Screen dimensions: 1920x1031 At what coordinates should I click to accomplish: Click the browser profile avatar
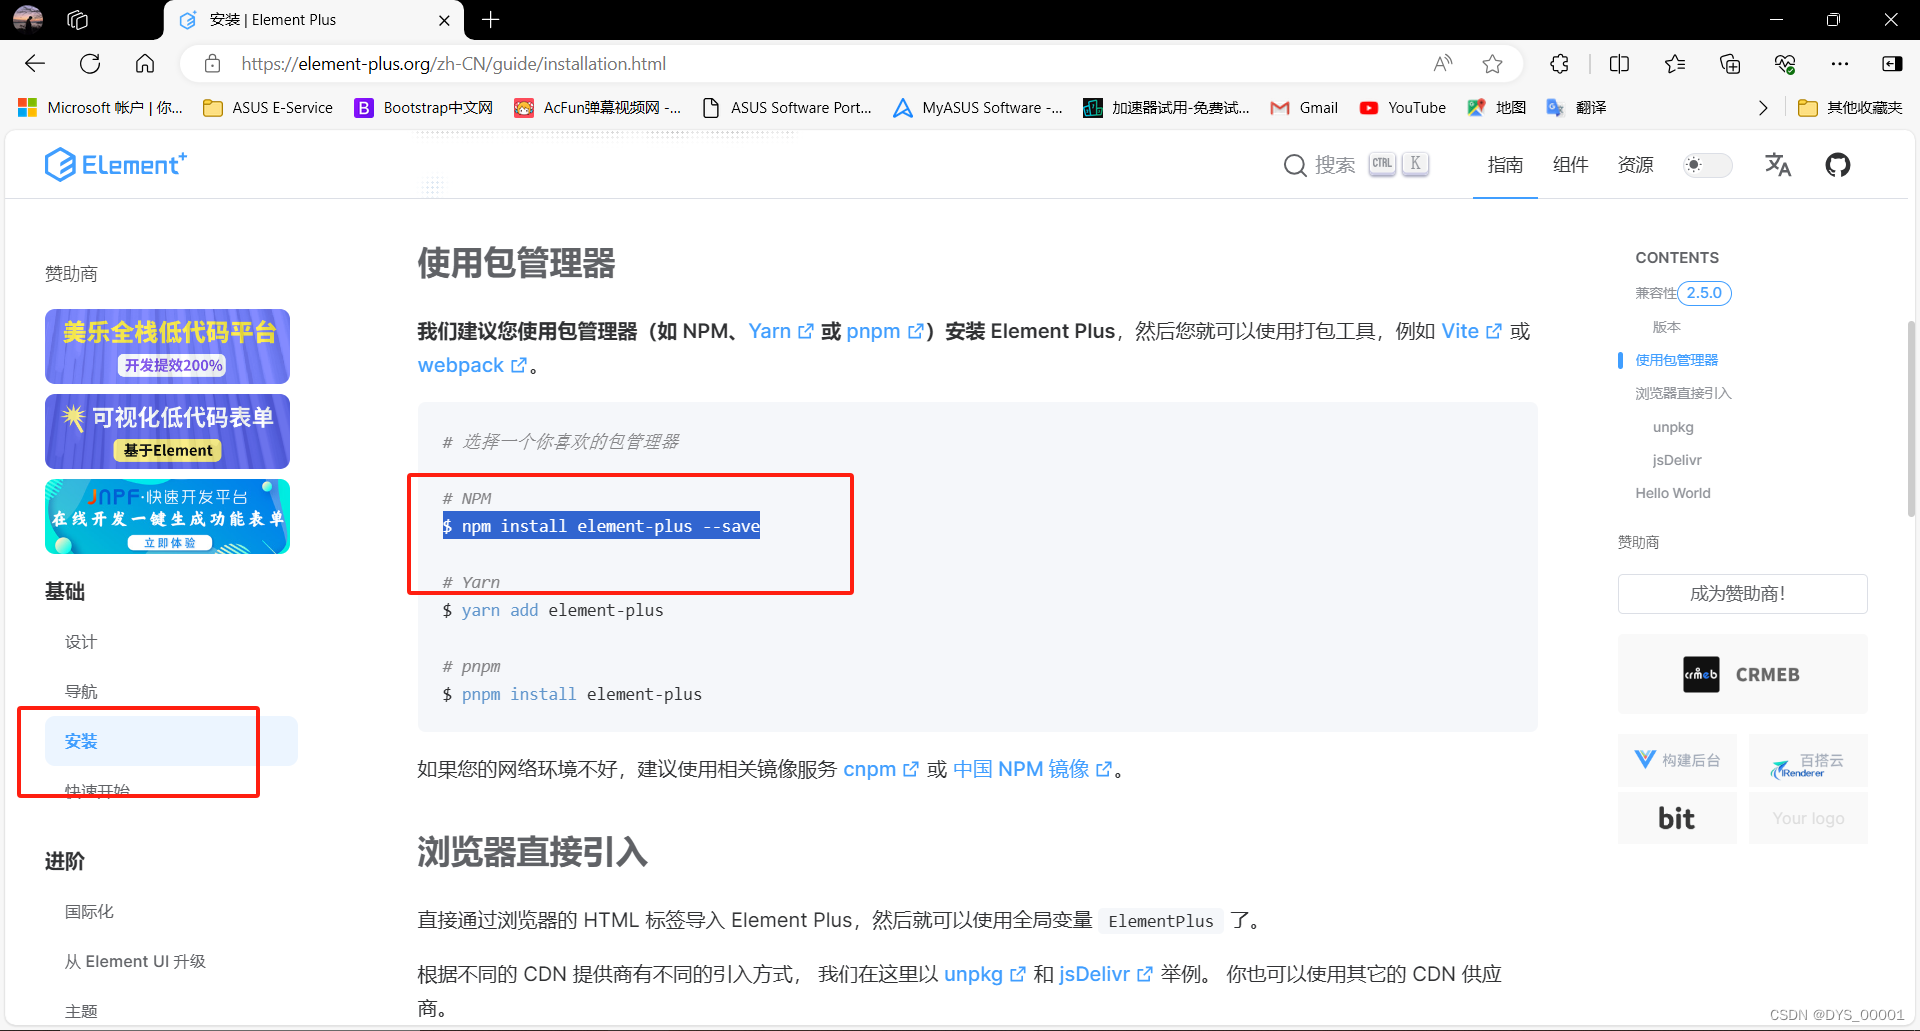tap(28, 19)
